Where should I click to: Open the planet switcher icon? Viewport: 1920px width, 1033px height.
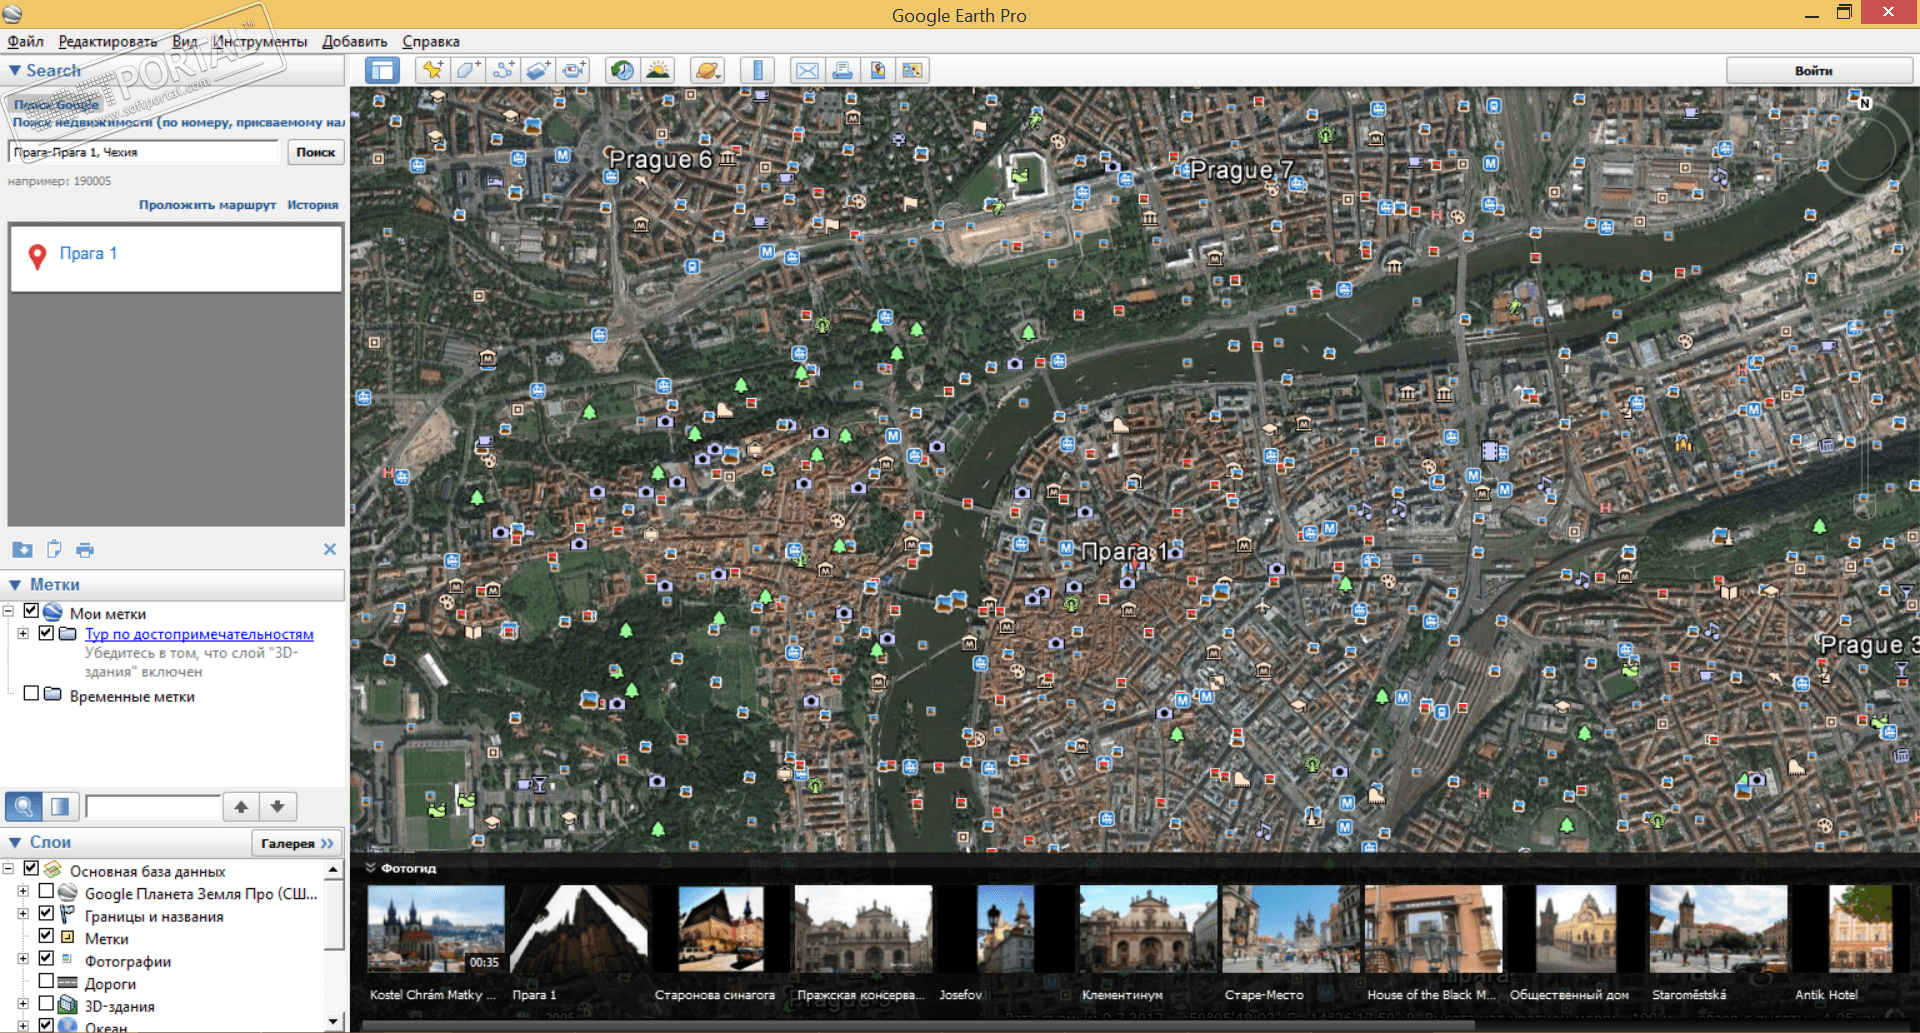707,70
